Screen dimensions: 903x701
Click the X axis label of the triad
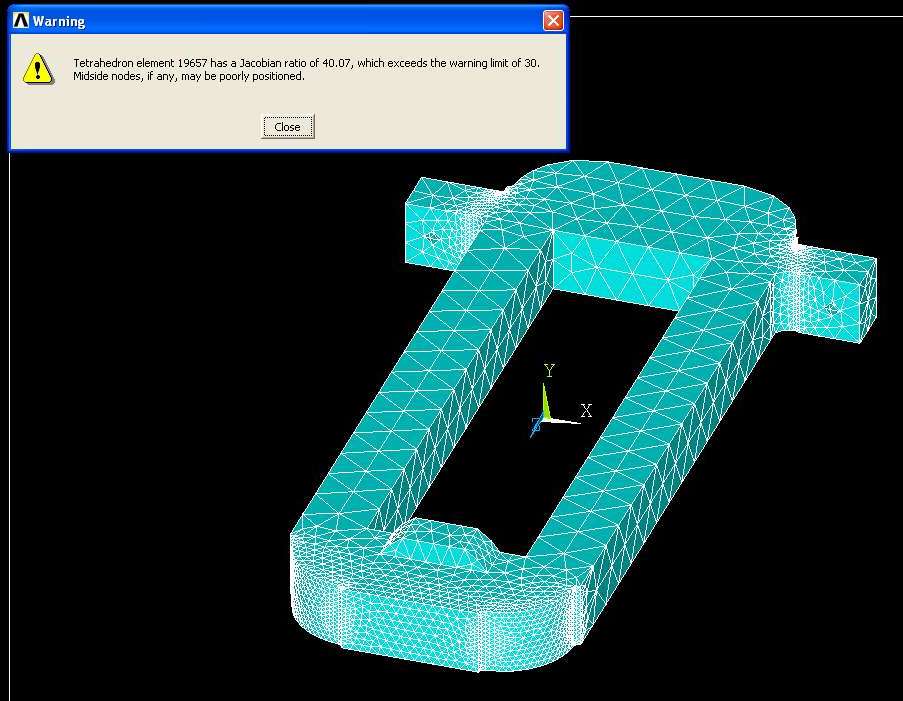pos(586,411)
